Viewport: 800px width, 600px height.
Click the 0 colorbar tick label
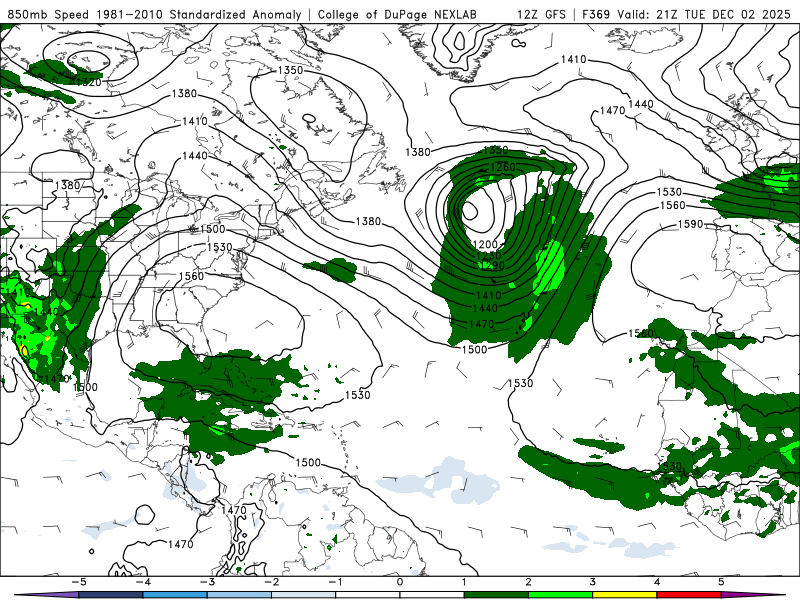pos(400,582)
